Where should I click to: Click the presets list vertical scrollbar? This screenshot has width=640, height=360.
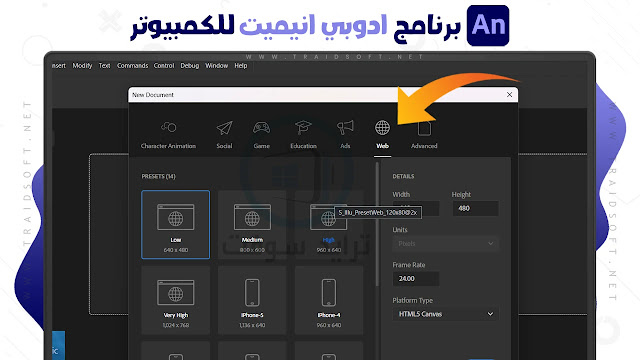point(377,224)
